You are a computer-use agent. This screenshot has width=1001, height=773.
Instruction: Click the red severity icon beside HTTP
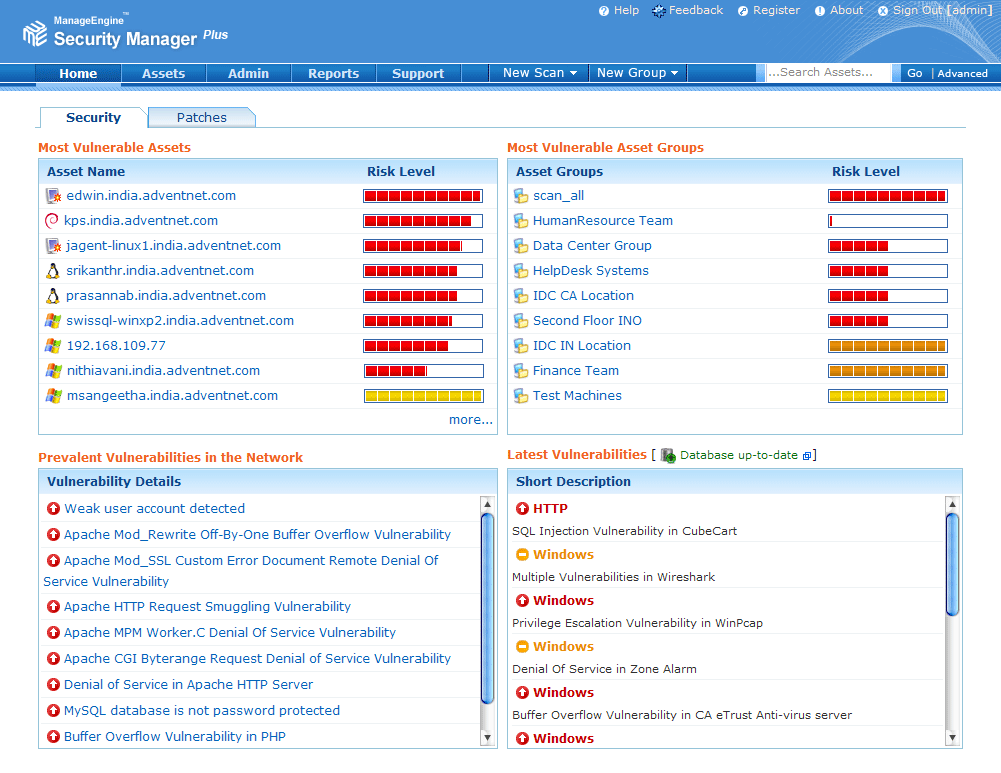point(522,508)
